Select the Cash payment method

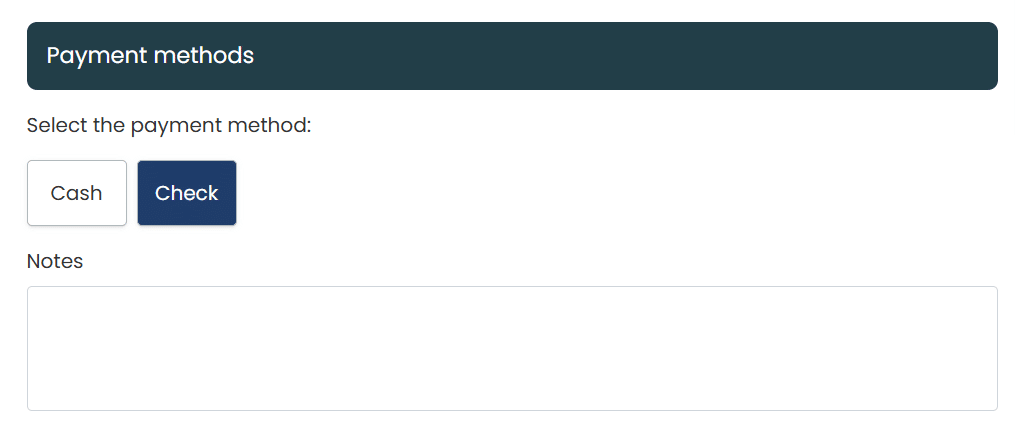[77, 193]
